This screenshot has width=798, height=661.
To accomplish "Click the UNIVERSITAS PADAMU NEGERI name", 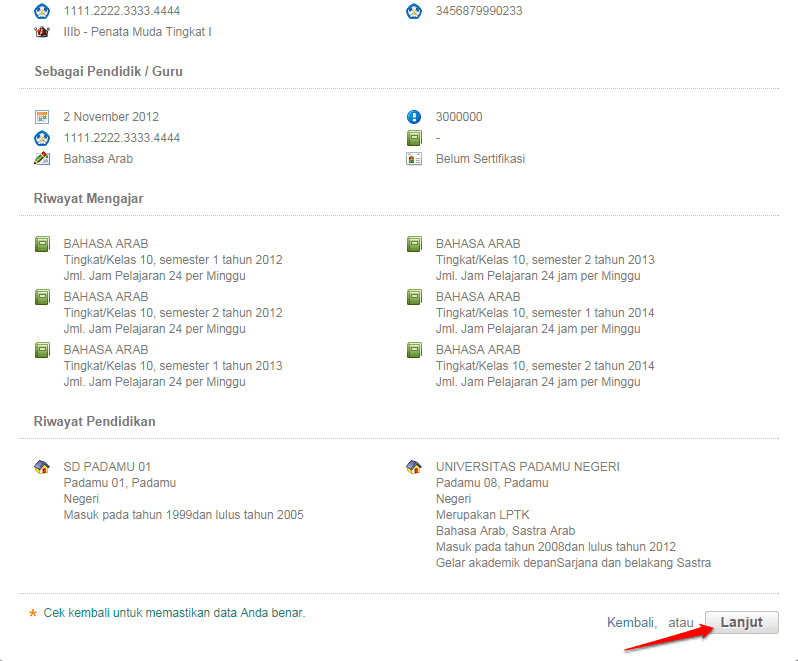I will (528, 467).
